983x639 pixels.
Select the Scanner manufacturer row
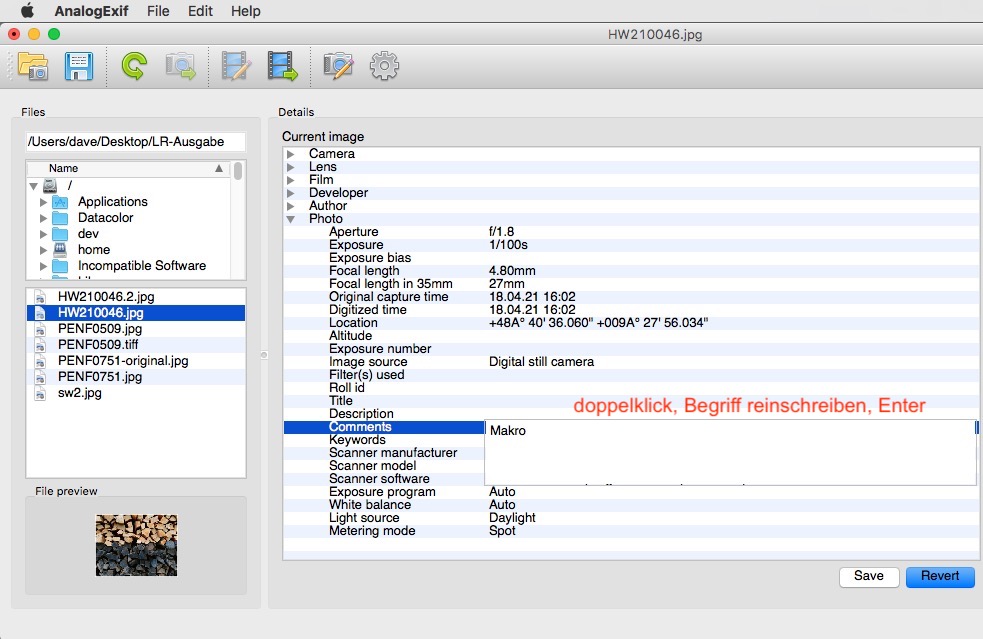click(x=384, y=453)
